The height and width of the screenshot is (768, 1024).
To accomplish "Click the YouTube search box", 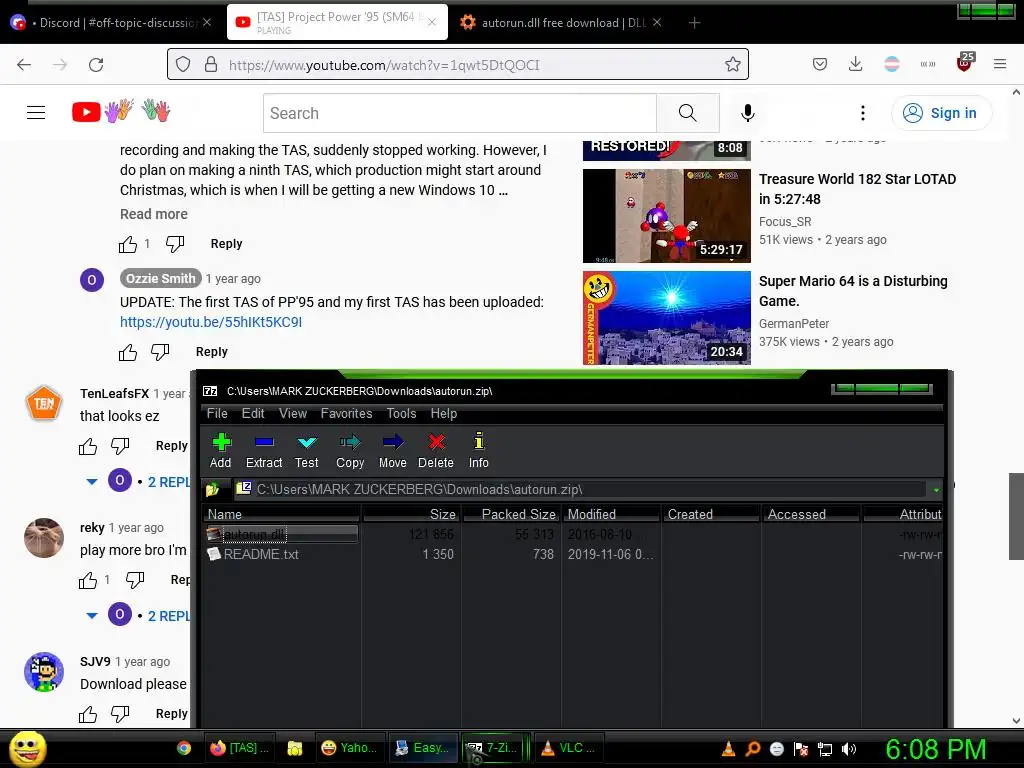I will [460, 113].
